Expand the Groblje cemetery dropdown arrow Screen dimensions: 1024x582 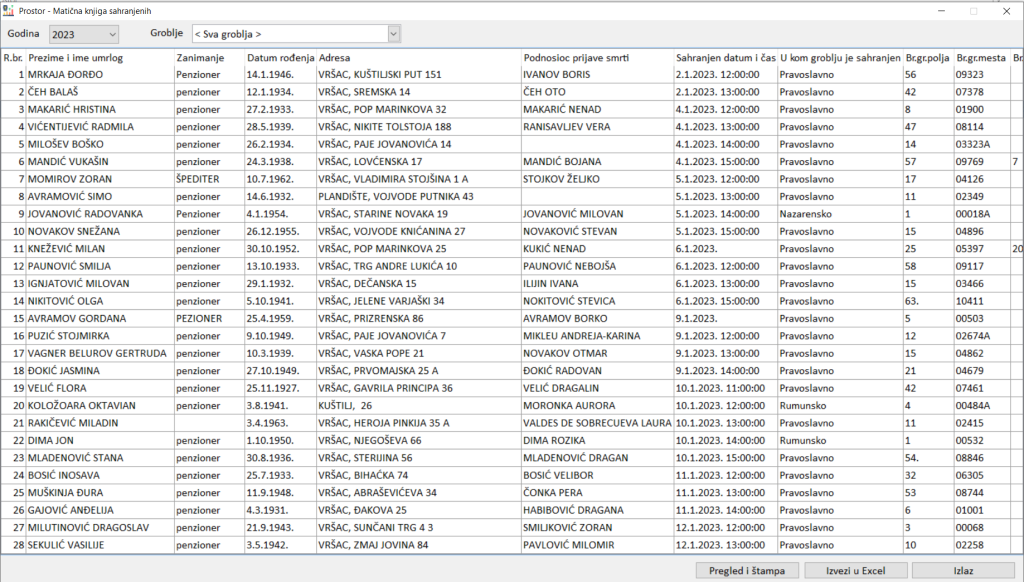tap(393, 35)
